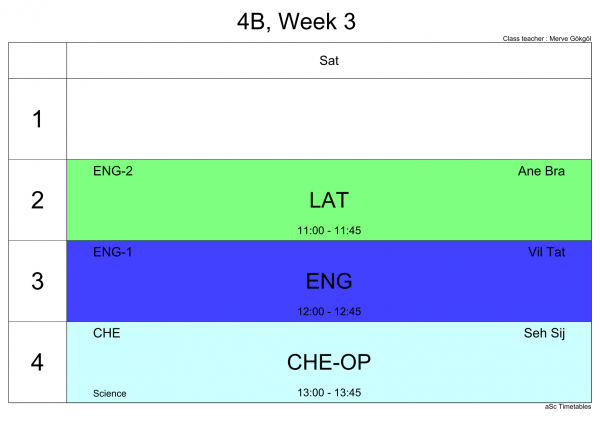Click the Class teacher Merve Gökgöl text

(x=547, y=39)
